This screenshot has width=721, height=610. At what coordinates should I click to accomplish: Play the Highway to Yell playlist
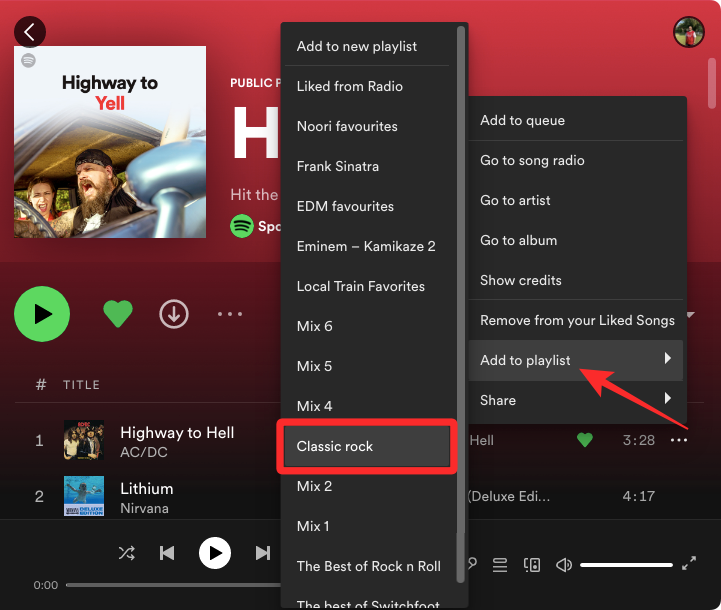coord(42,314)
